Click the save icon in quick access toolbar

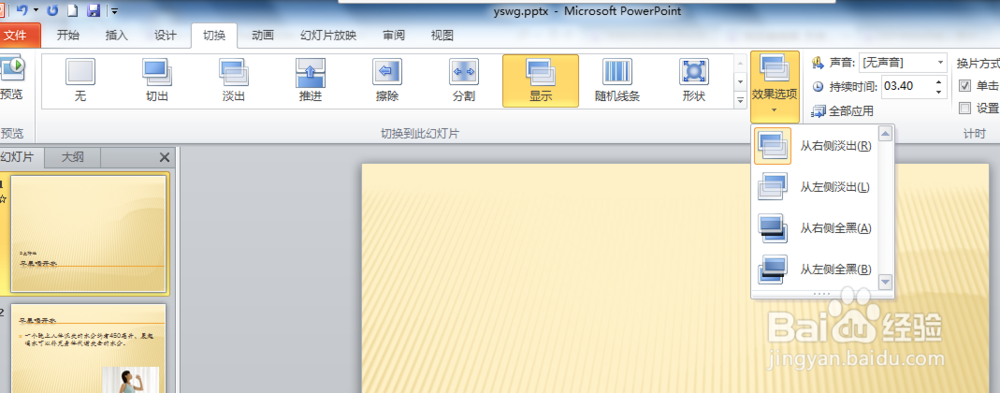(x=94, y=10)
